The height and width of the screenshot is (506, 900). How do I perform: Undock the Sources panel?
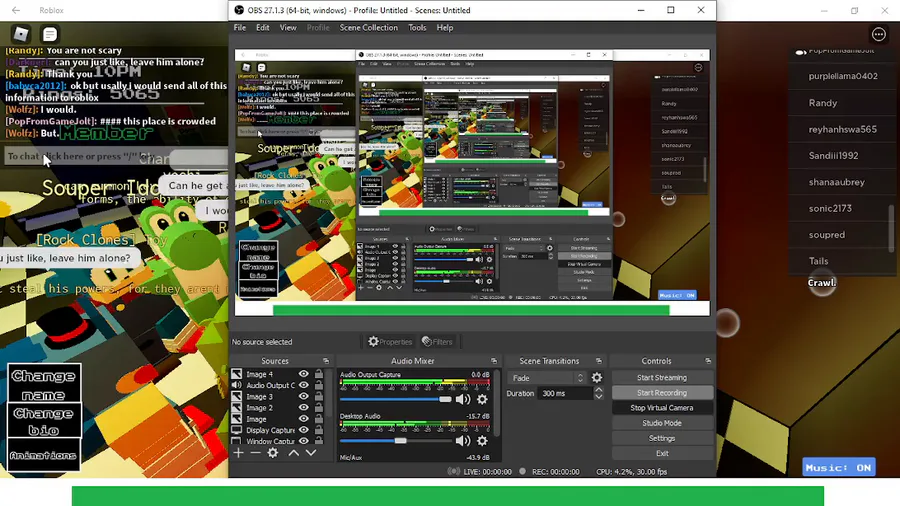[x=326, y=361]
